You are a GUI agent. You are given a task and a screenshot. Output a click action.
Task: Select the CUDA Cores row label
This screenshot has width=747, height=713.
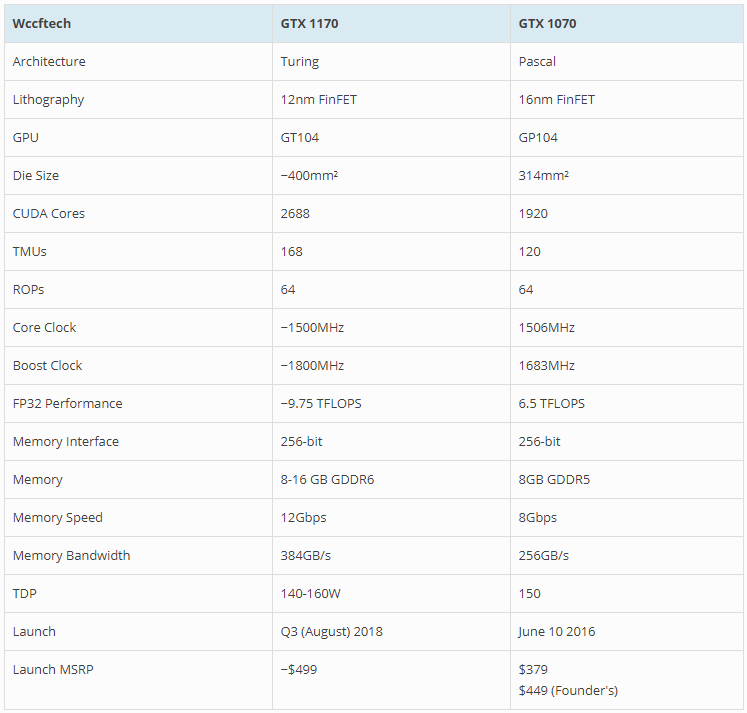pos(49,213)
